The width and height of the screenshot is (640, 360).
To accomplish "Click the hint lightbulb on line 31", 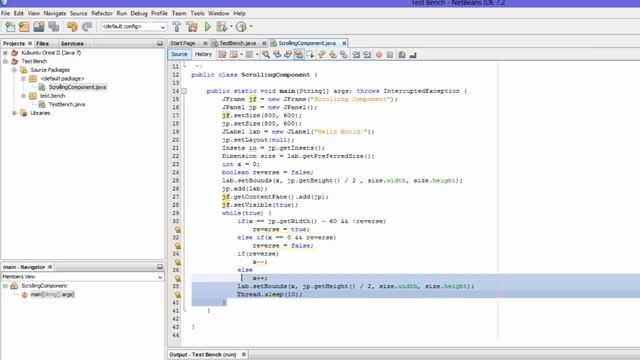I will point(178,230).
